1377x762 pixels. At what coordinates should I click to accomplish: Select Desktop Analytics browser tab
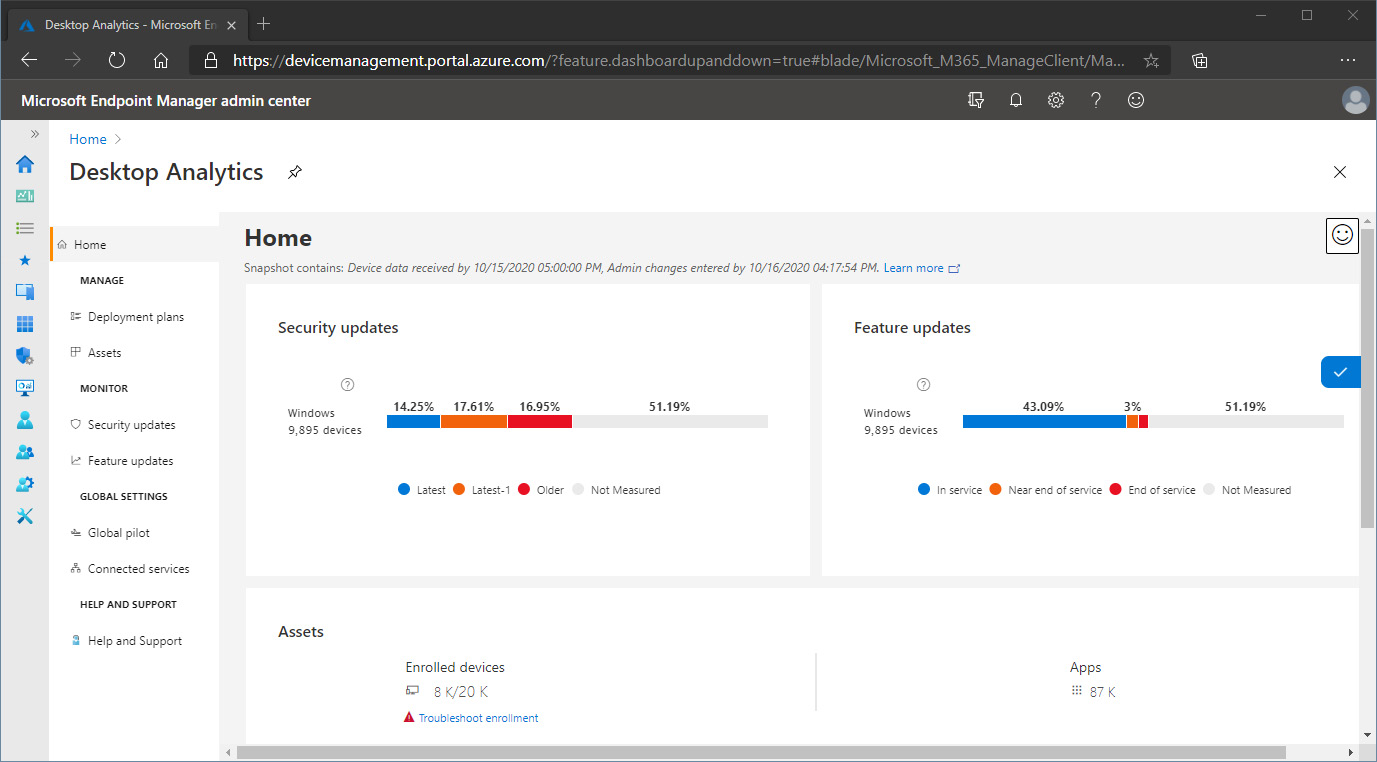pyautogui.click(x=125, y=24)
